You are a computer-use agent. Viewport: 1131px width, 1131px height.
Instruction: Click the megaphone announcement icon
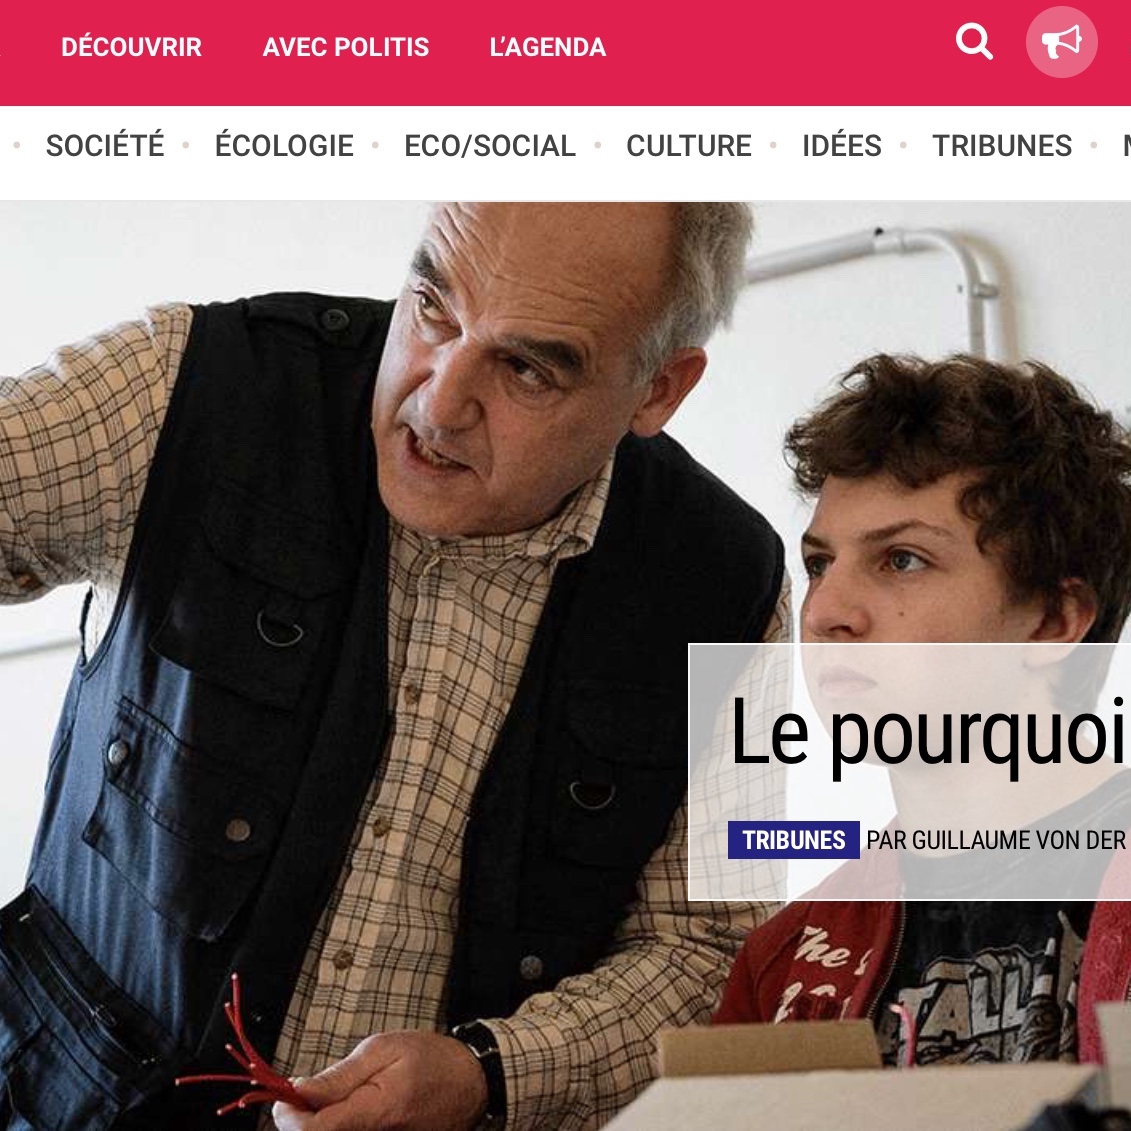[1062, 42]
